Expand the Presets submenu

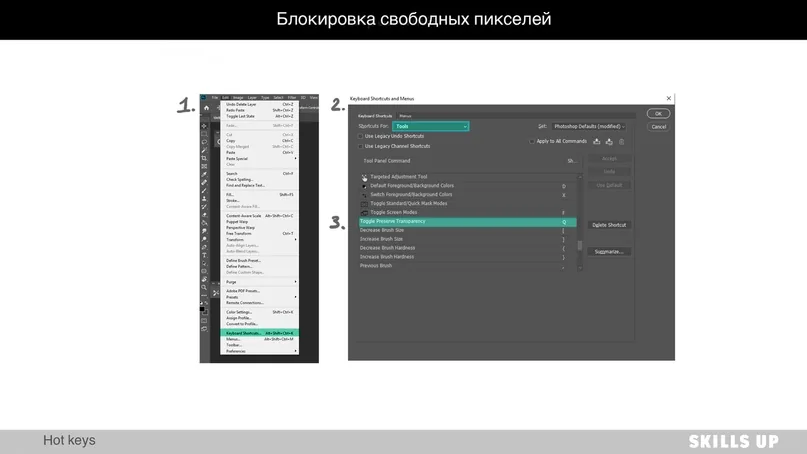[x=259, y=297]
